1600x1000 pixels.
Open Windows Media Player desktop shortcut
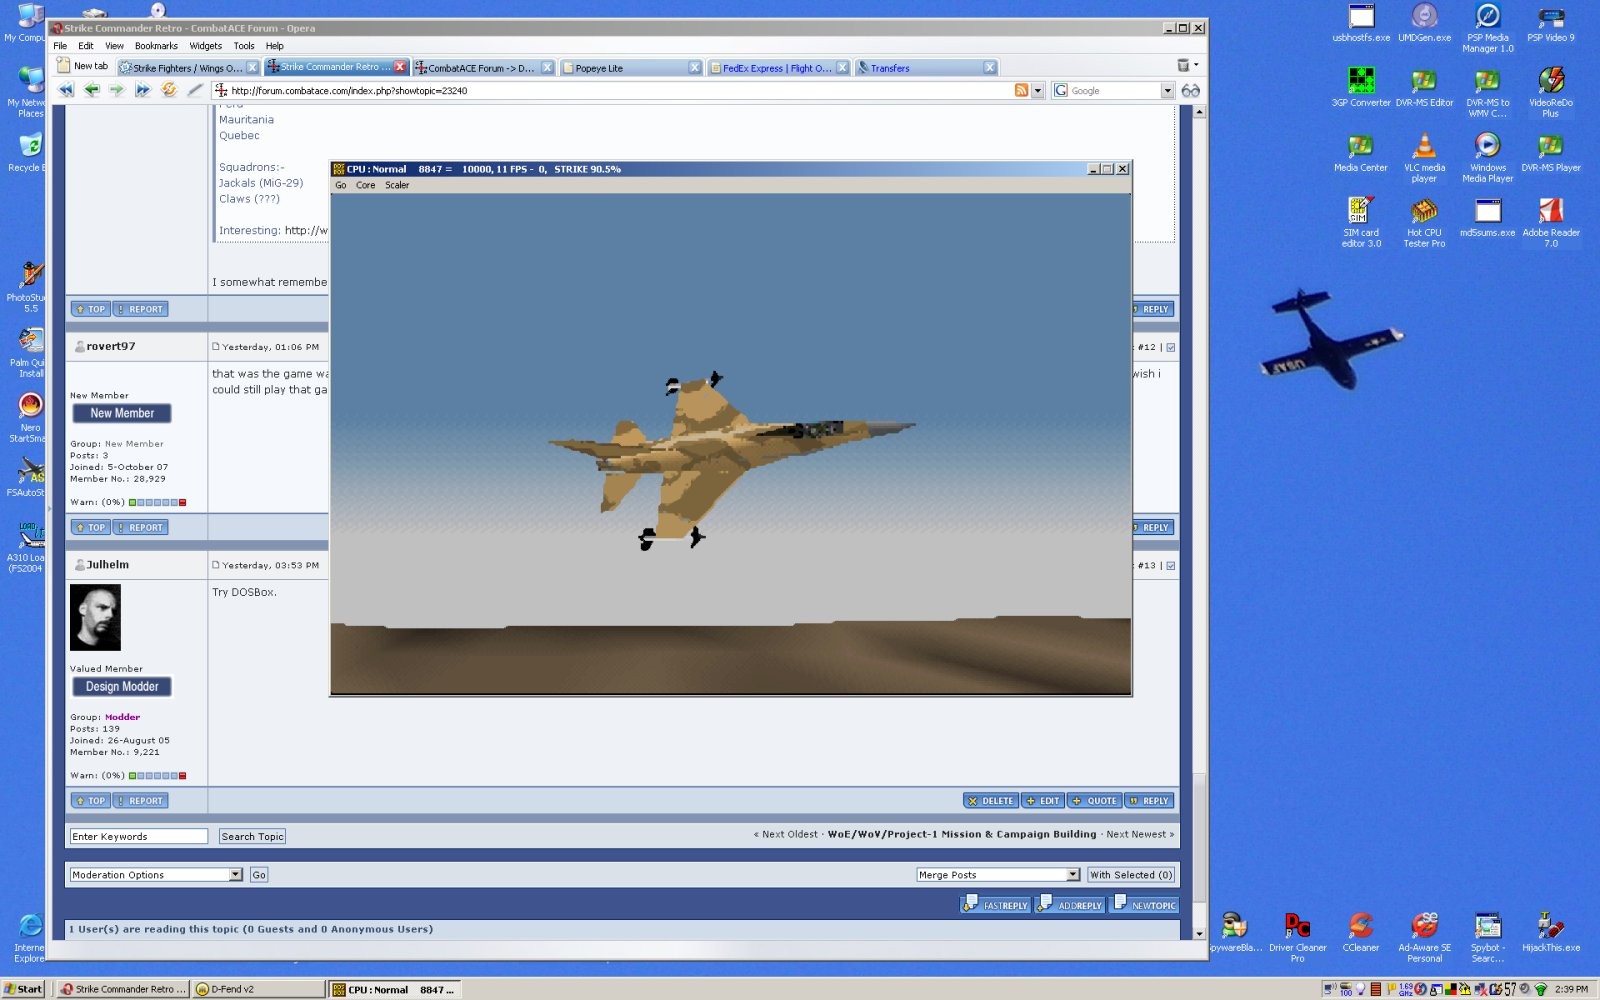pyautogui.click(x=1487, y=157)
